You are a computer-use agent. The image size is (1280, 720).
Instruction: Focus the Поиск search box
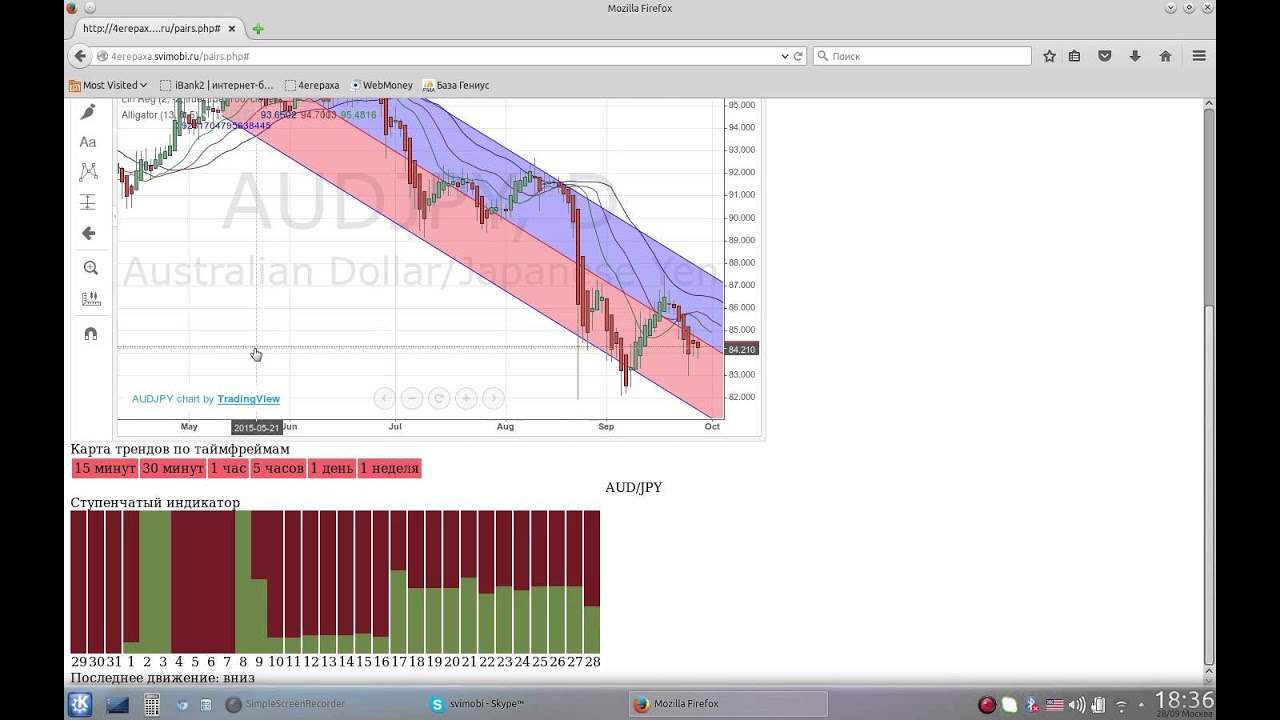coord(921,56)
